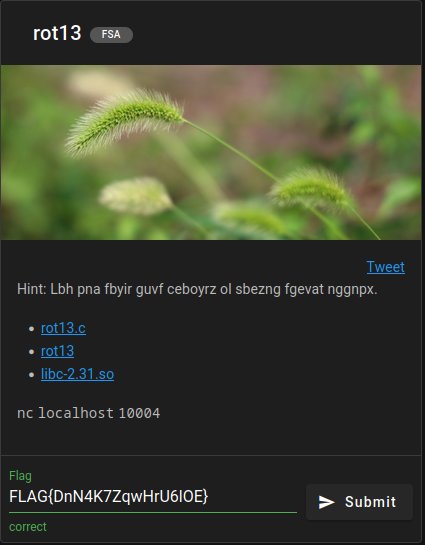Screen dimensions: 425x545
Task: Click the word localhost in the command
Action: click(x=76, y=413)
